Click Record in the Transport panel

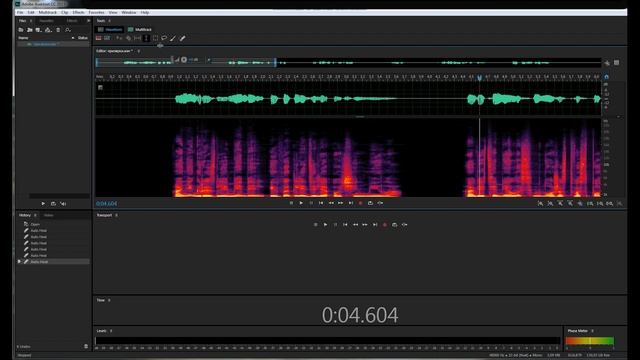point(384,224)
